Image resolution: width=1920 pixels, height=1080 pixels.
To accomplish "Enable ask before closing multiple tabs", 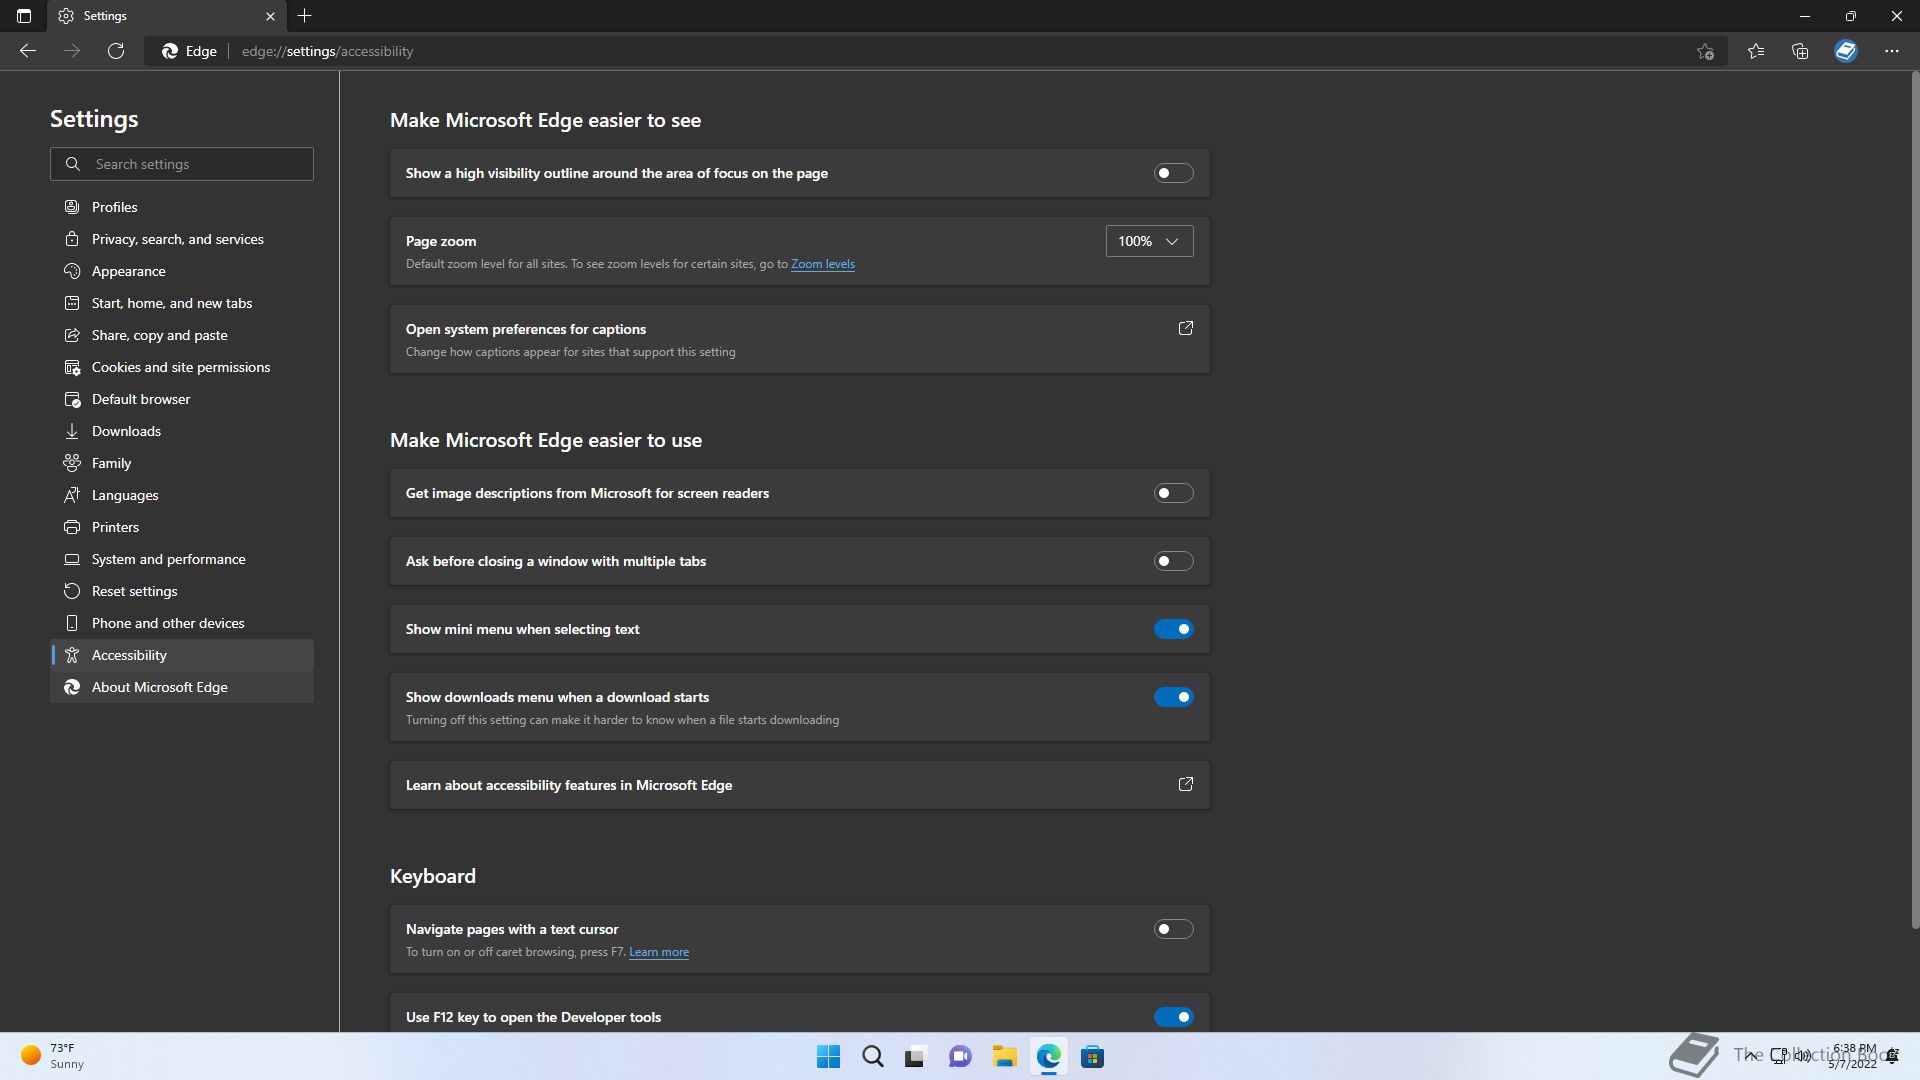I will [x=1173, y=561].
